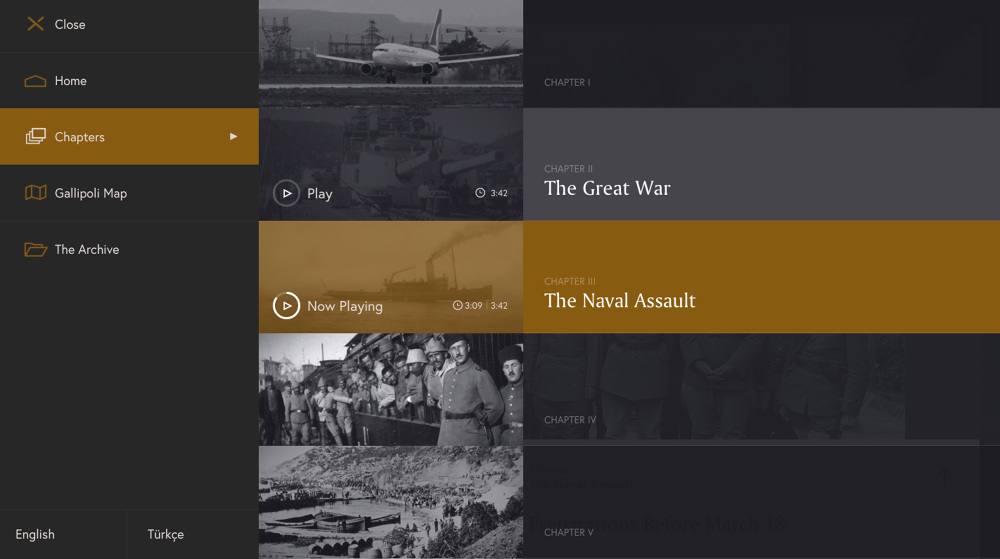This screenshot has width=1000, height=559.
Task: Switch language to Türkçe
Action: (x=166, y=535)
